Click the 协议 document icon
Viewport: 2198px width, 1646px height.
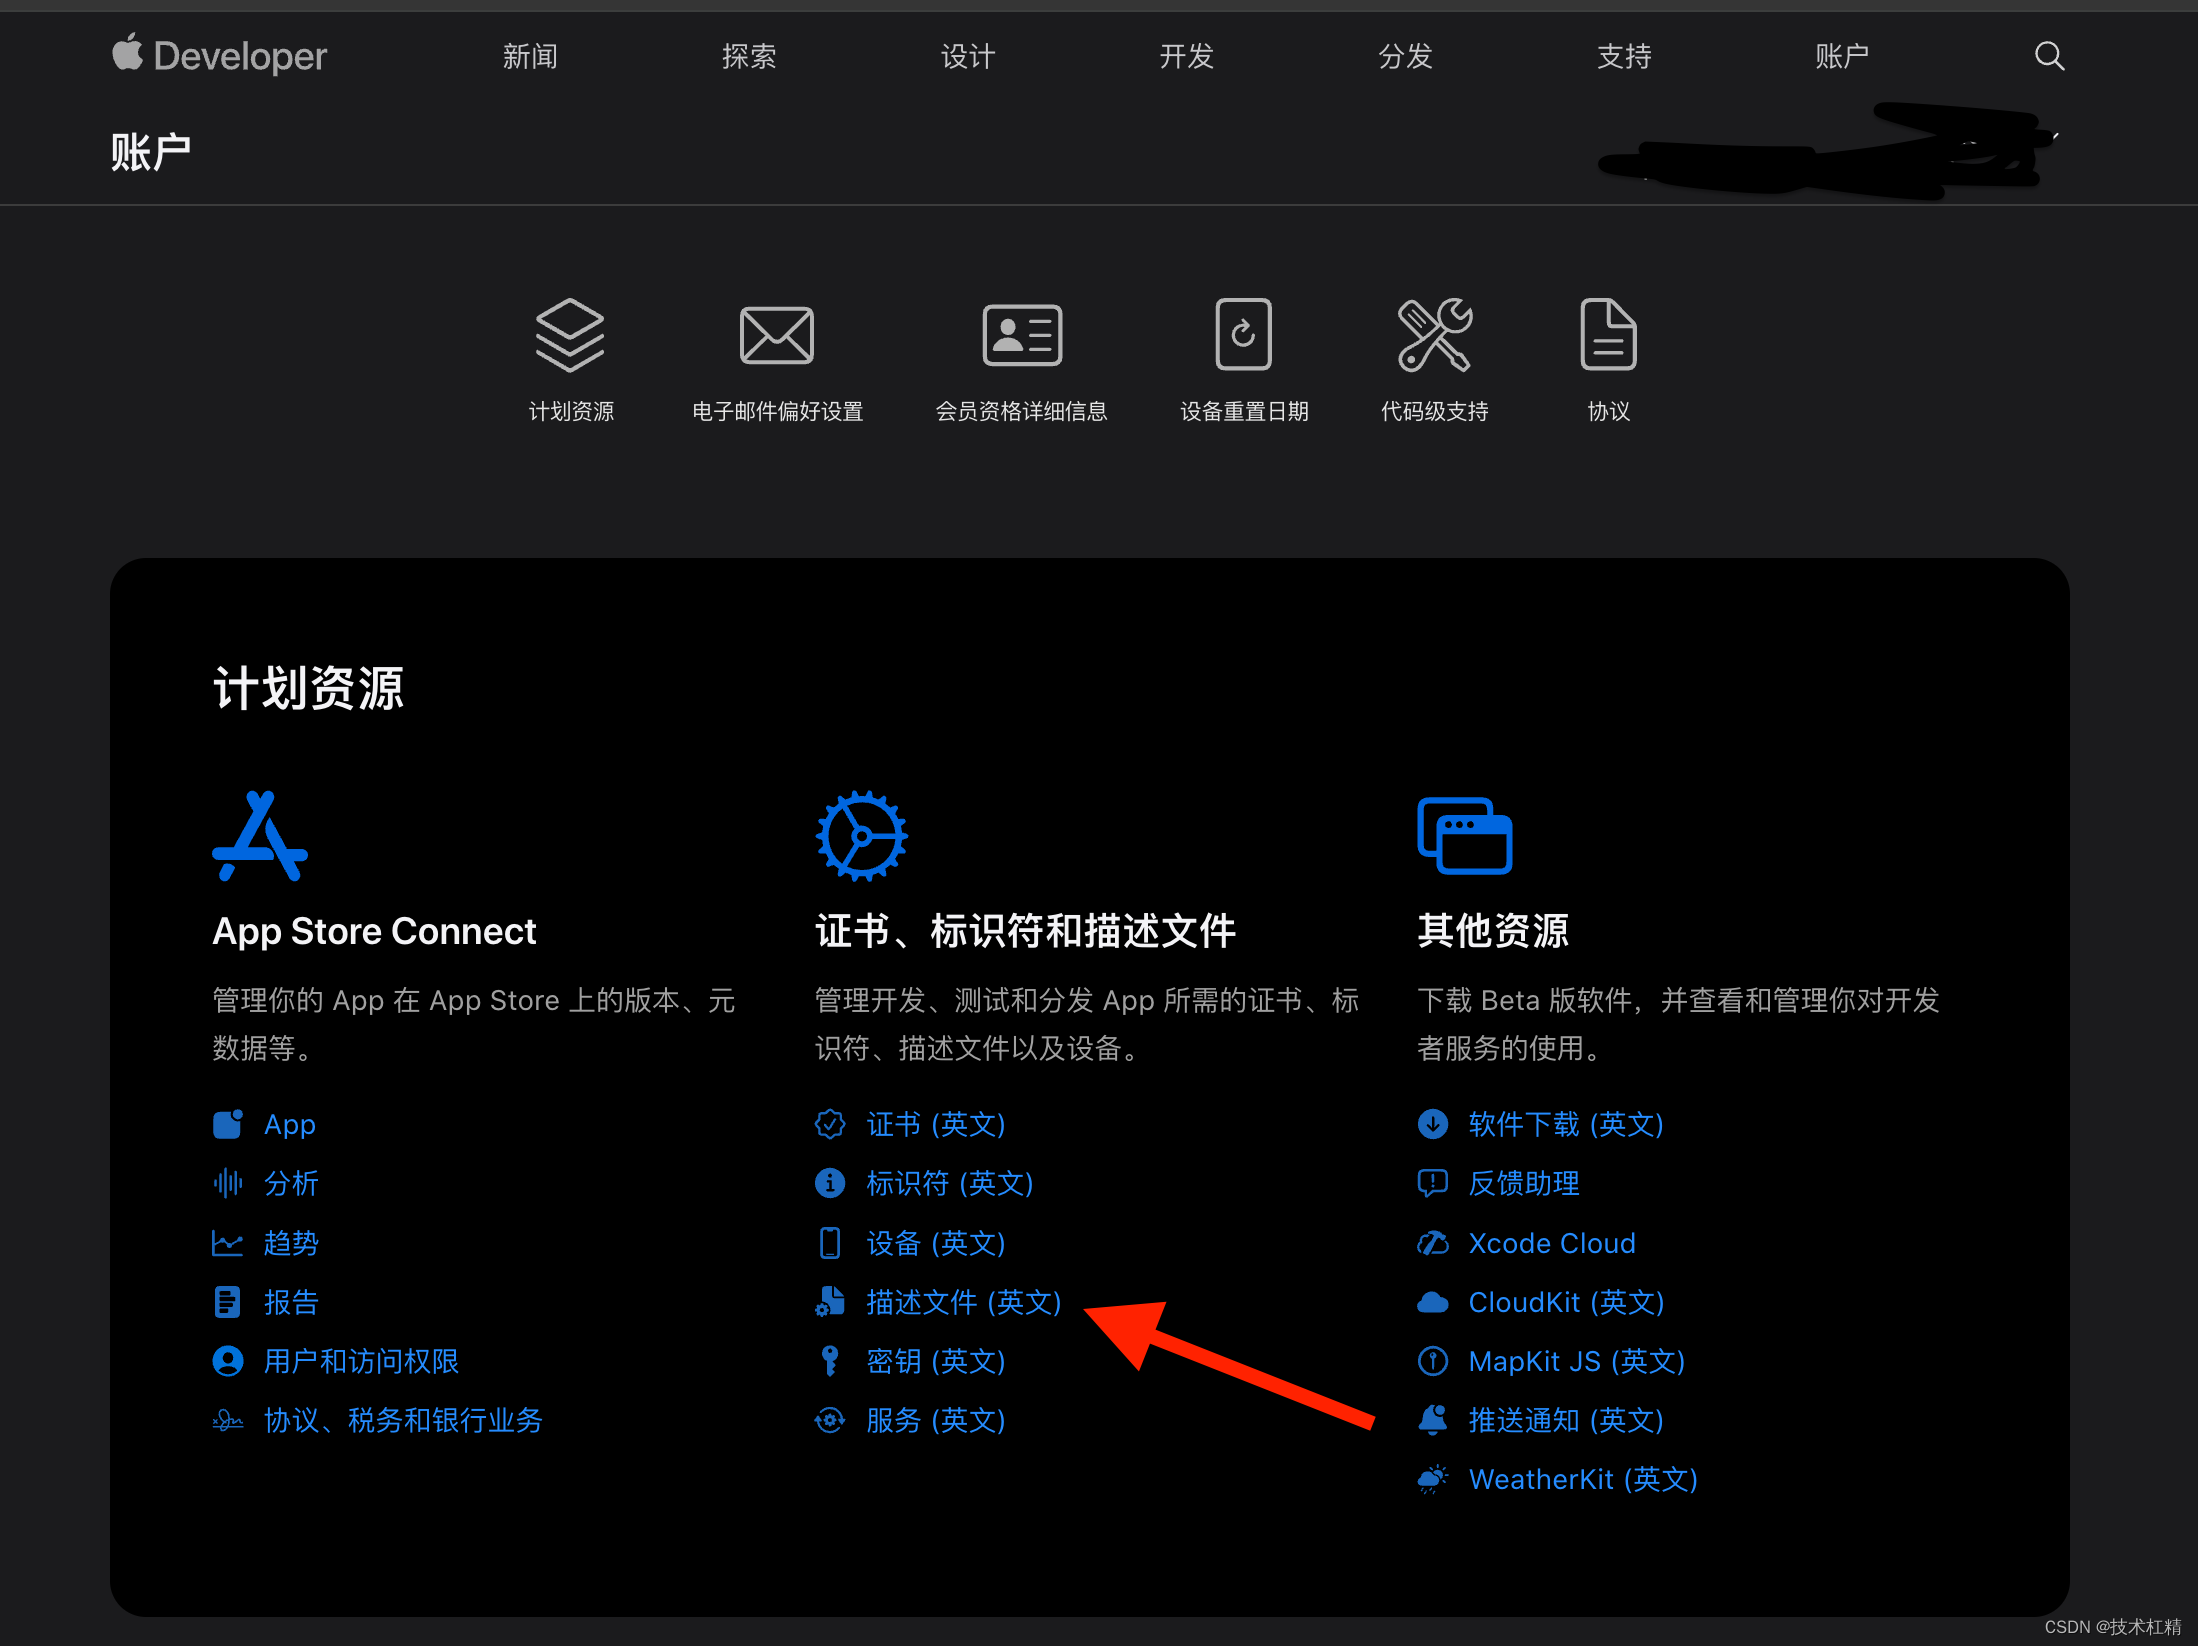(1608, 334)
